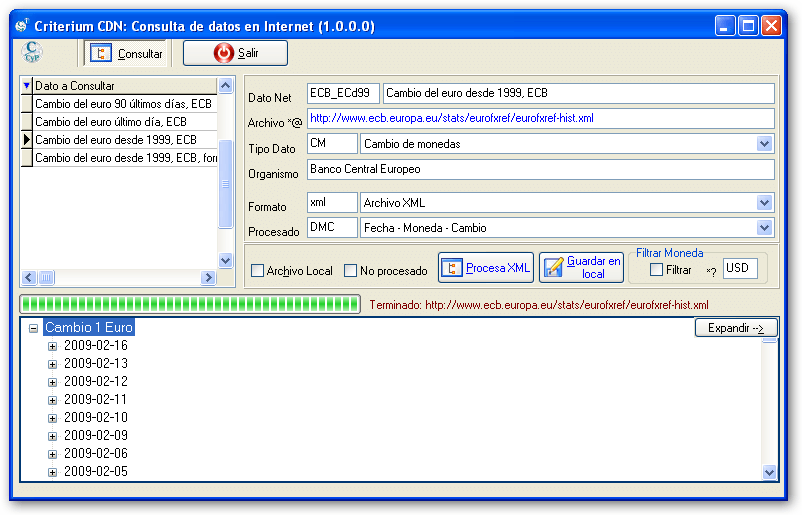Click the Expandir --> button
Screen dimensions: 802x515
(736, 328)
